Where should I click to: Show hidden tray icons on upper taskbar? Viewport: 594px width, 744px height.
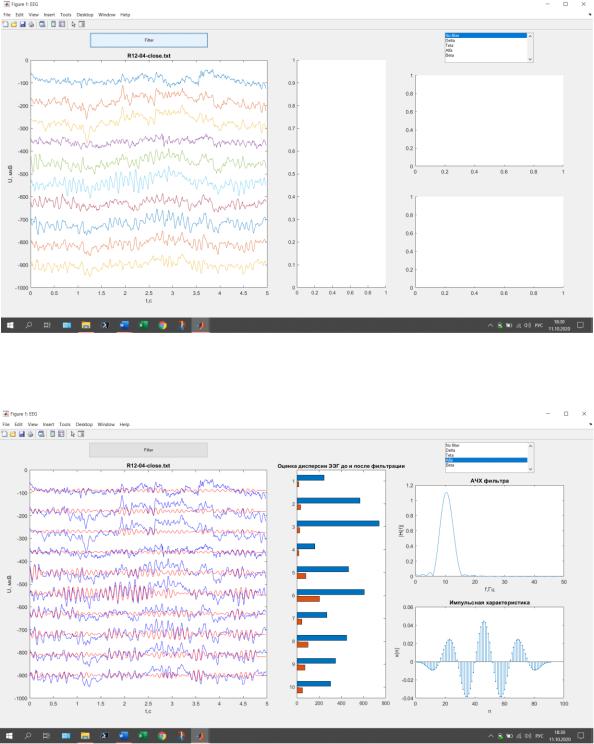(x=491, y=326)
